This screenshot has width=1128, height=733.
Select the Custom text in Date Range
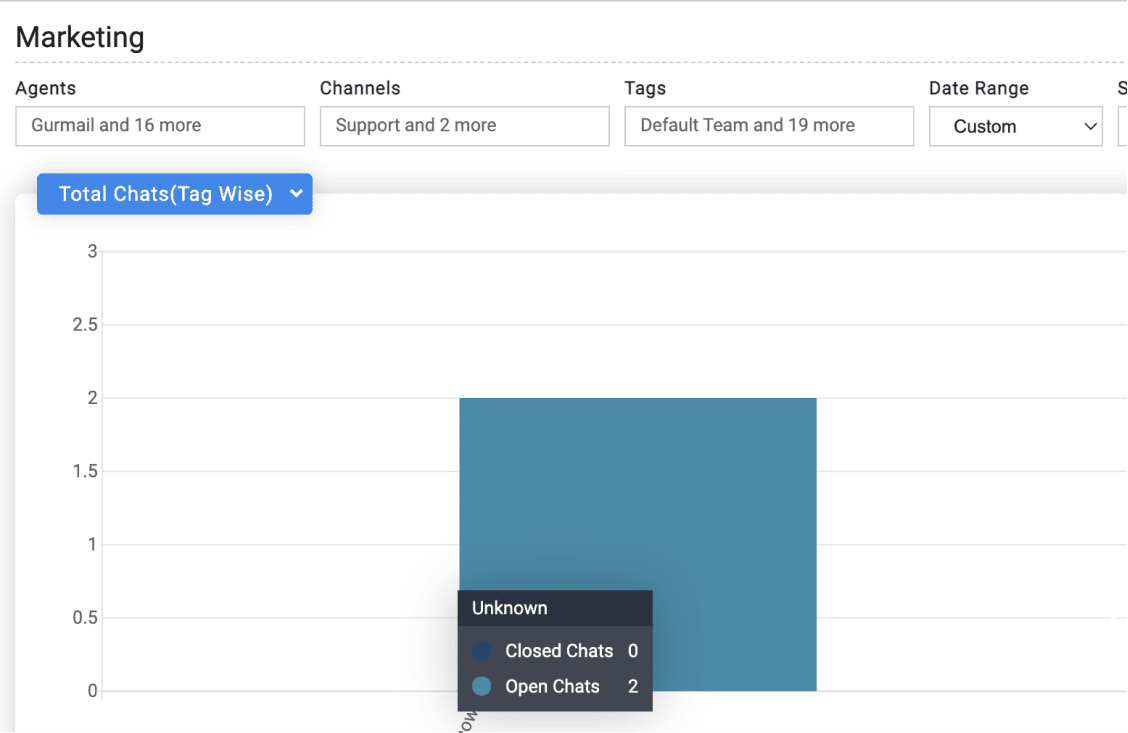(x=984, y=127)
